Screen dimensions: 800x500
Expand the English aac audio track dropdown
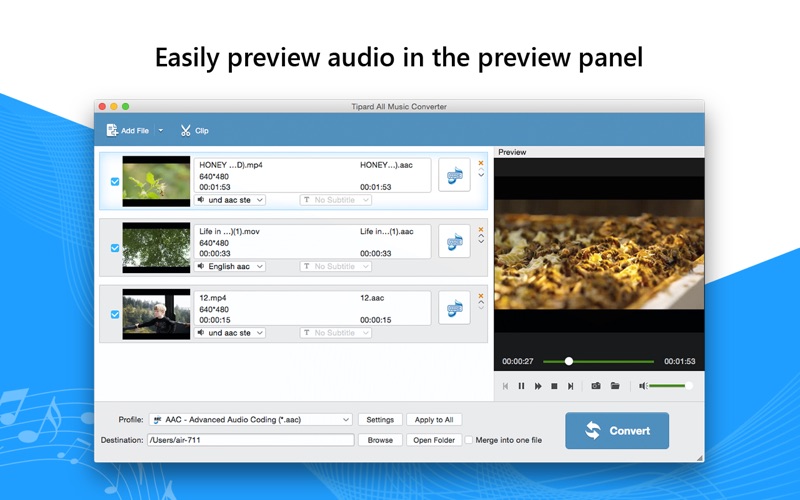231,267
